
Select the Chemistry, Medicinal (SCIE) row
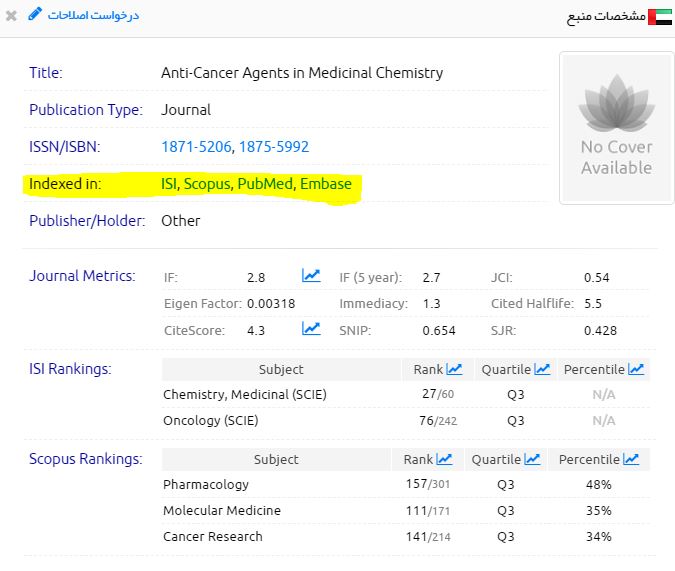[245, 395]
